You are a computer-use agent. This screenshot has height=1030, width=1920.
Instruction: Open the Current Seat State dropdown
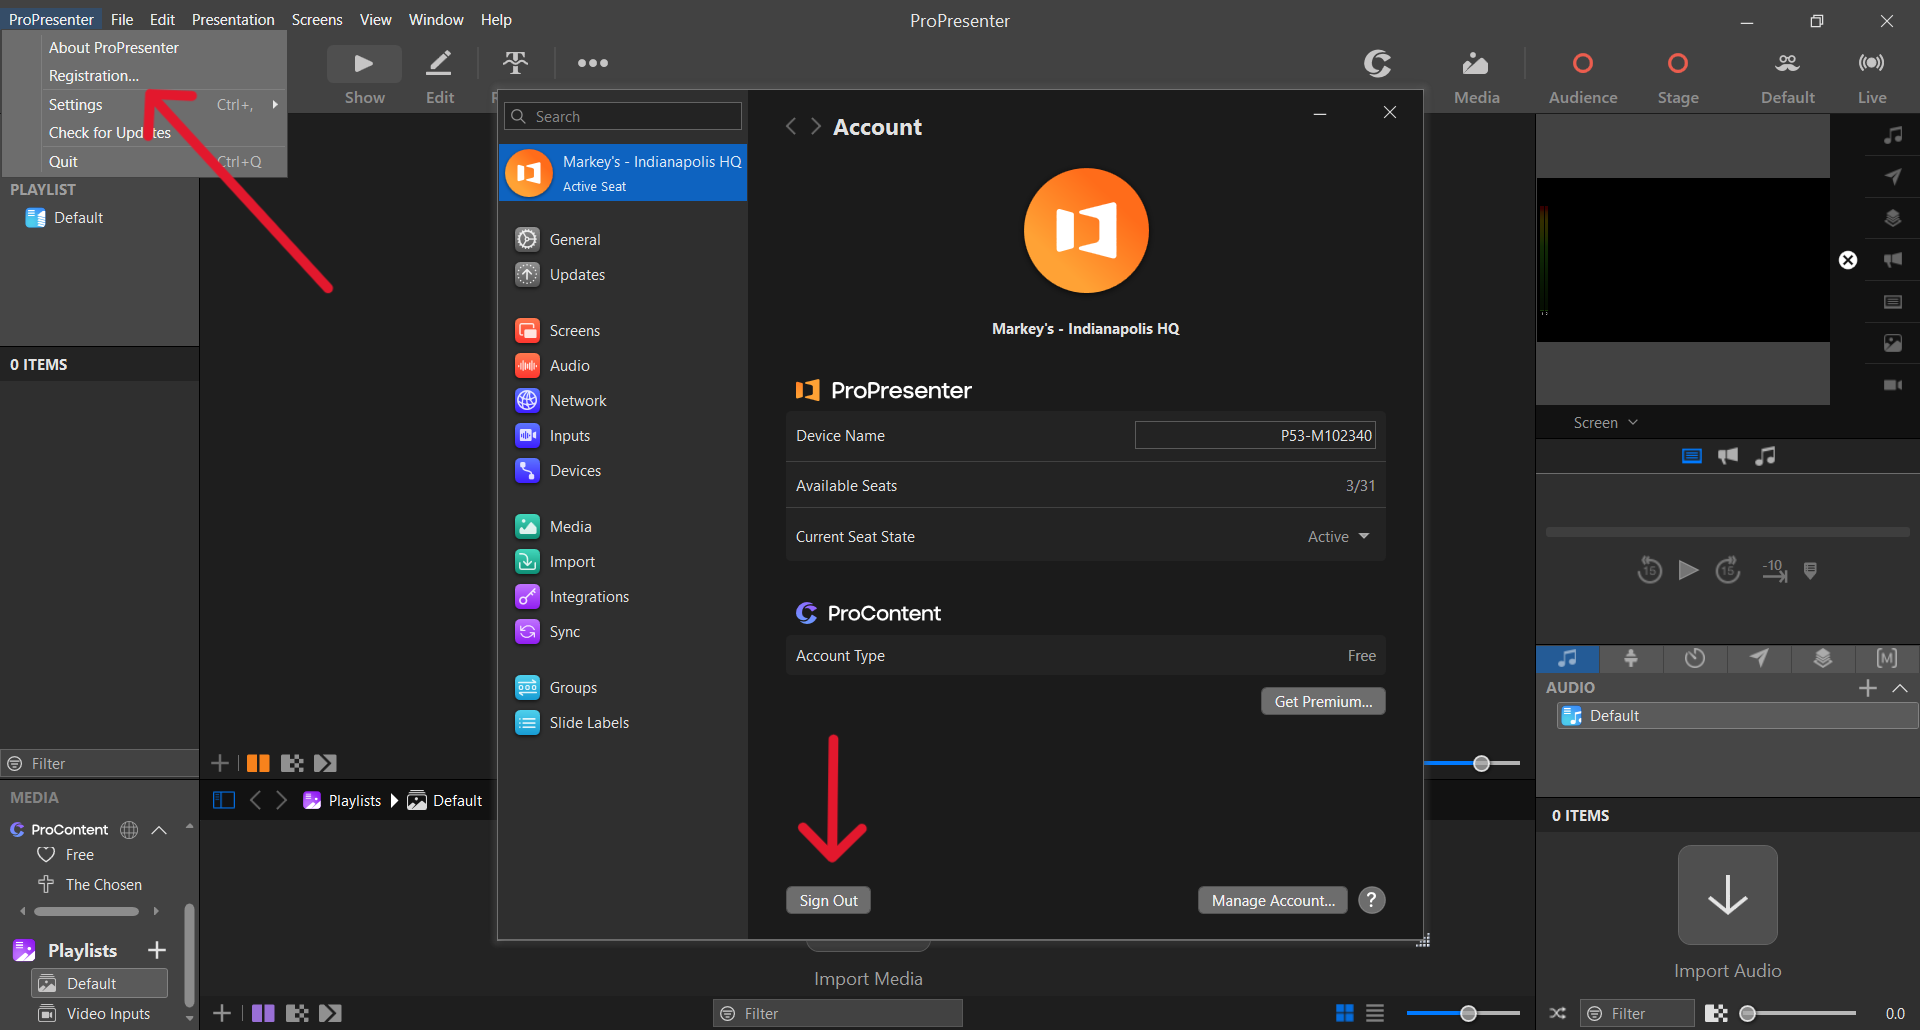tap(1339, 537)
